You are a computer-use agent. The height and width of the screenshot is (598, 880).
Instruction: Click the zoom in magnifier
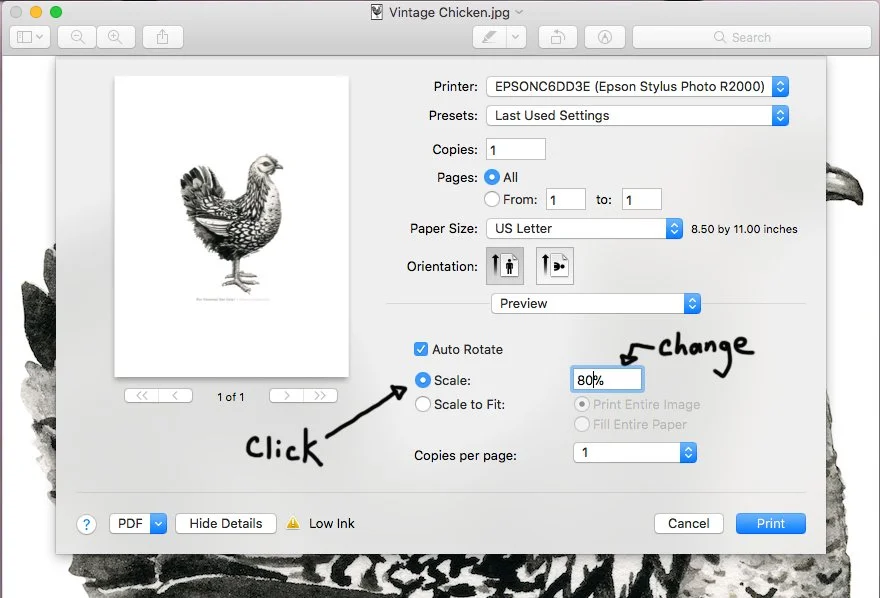115,37
